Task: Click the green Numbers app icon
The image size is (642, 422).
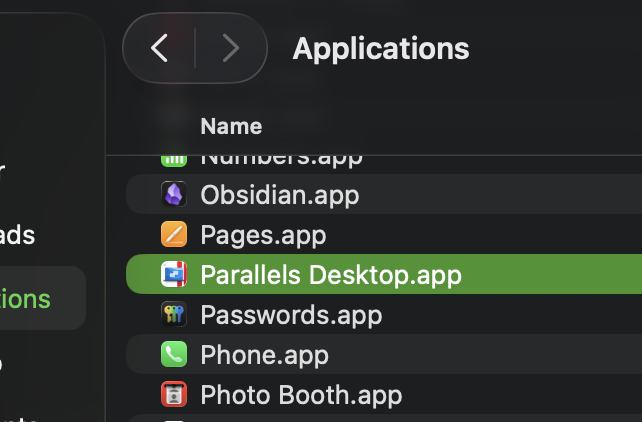Action: point(174,159)
